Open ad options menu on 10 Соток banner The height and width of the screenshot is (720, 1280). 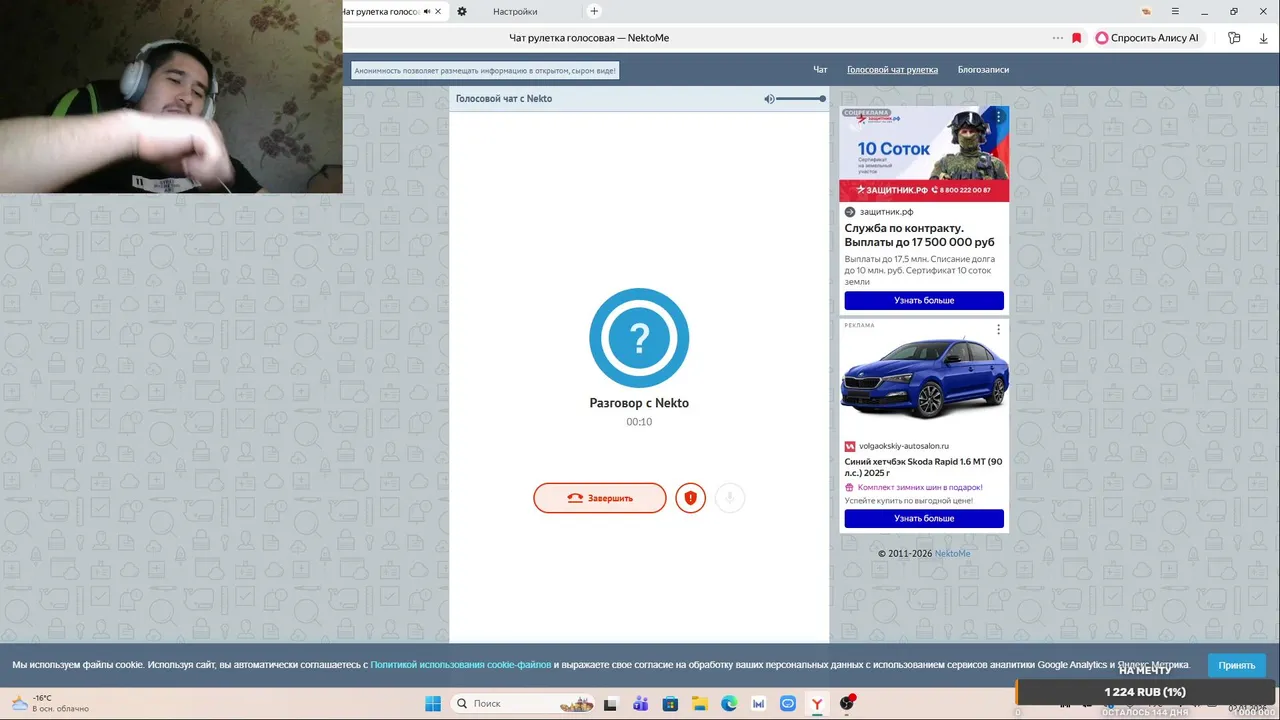pos(998,117)
